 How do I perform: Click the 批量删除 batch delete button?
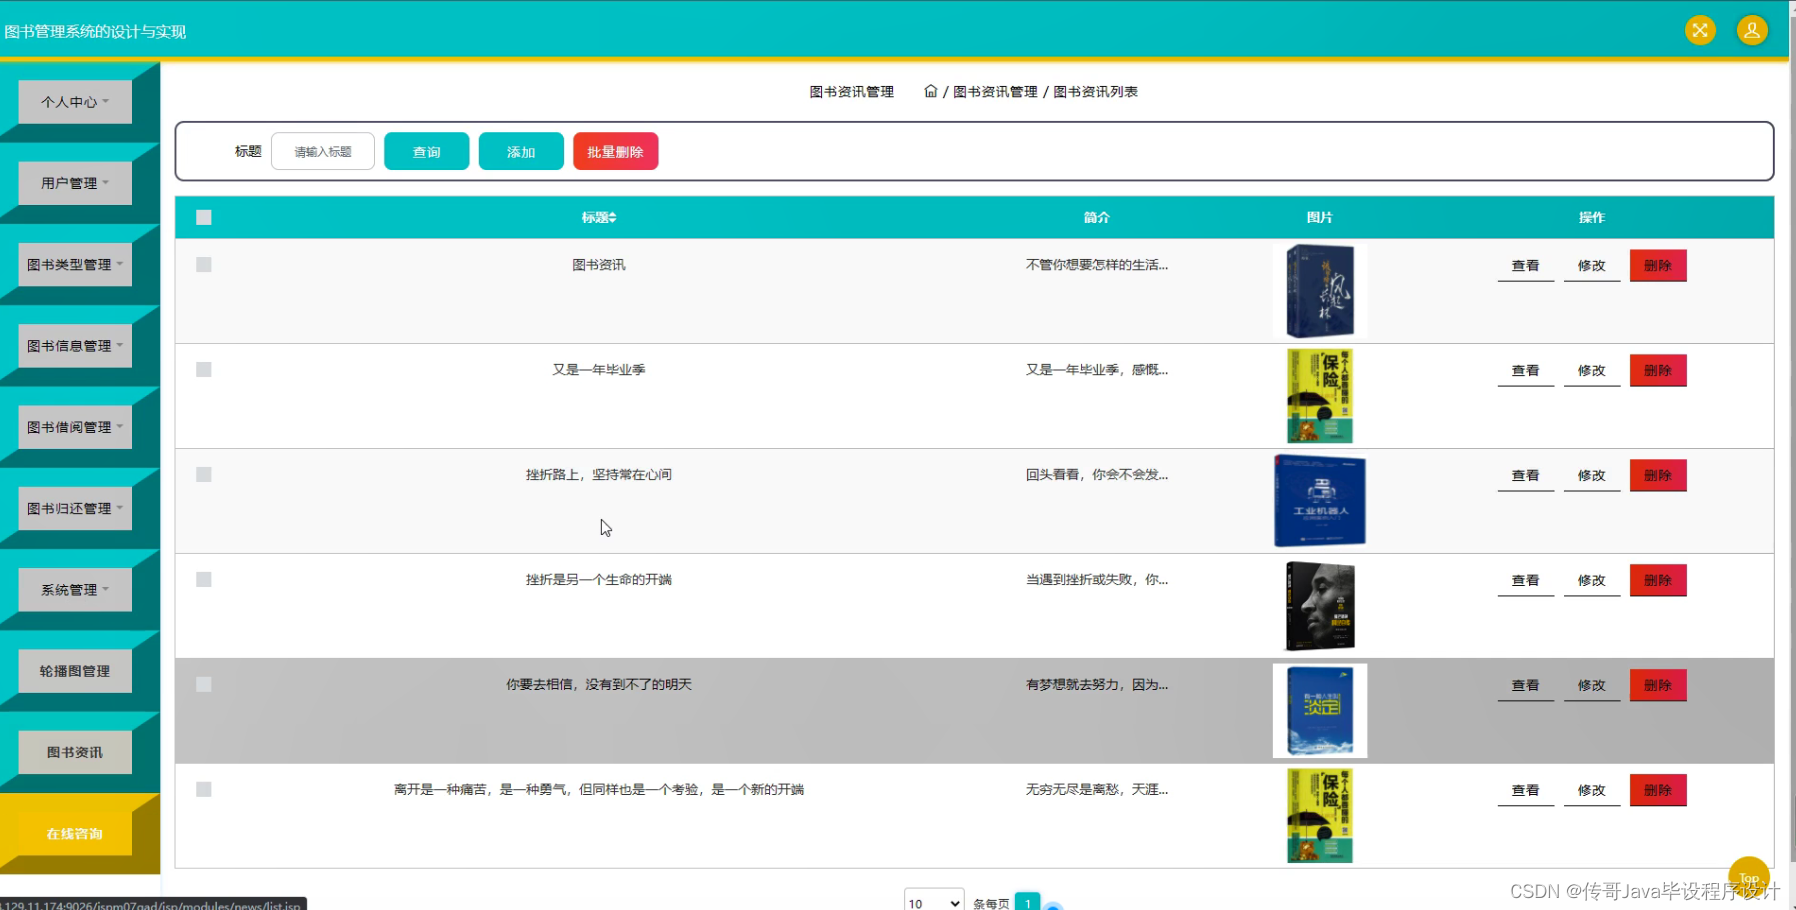coord(615,151)
